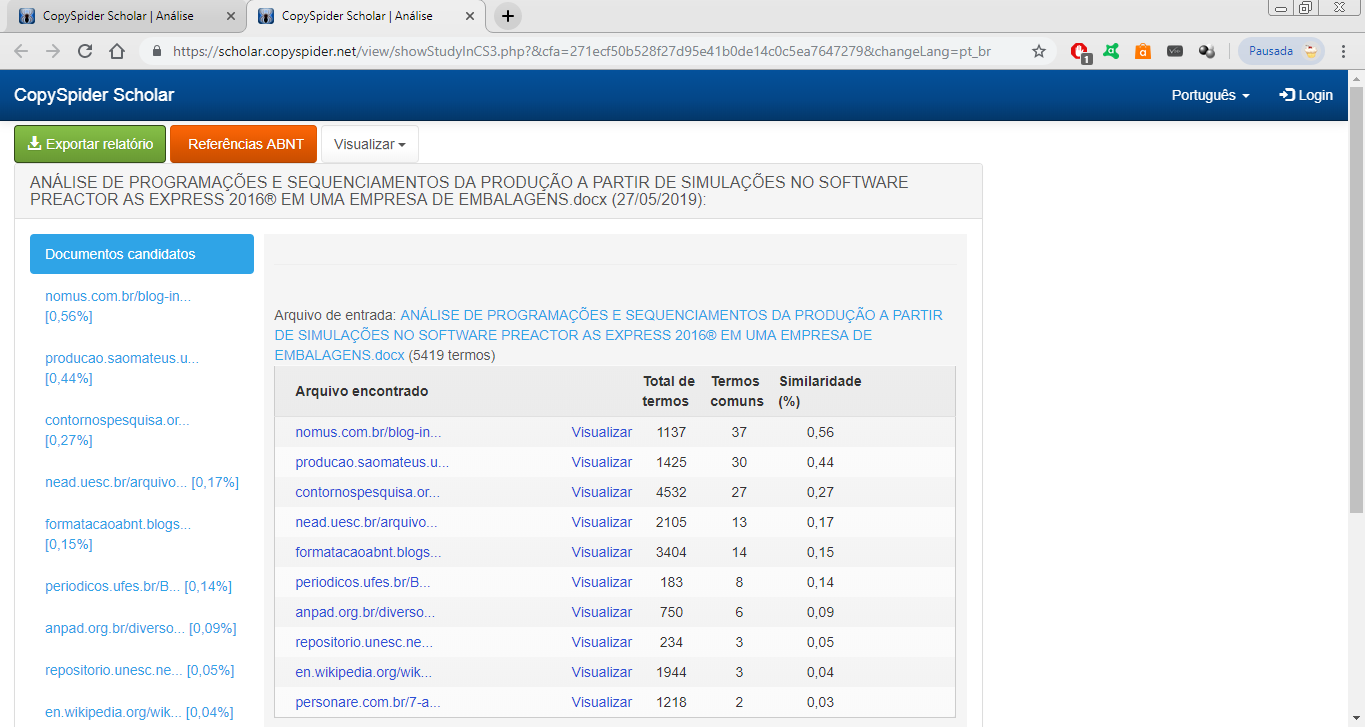Bookmark this page with the star icon
1365x727 pixels.
pyautogui.click(x=1039, y=51)
